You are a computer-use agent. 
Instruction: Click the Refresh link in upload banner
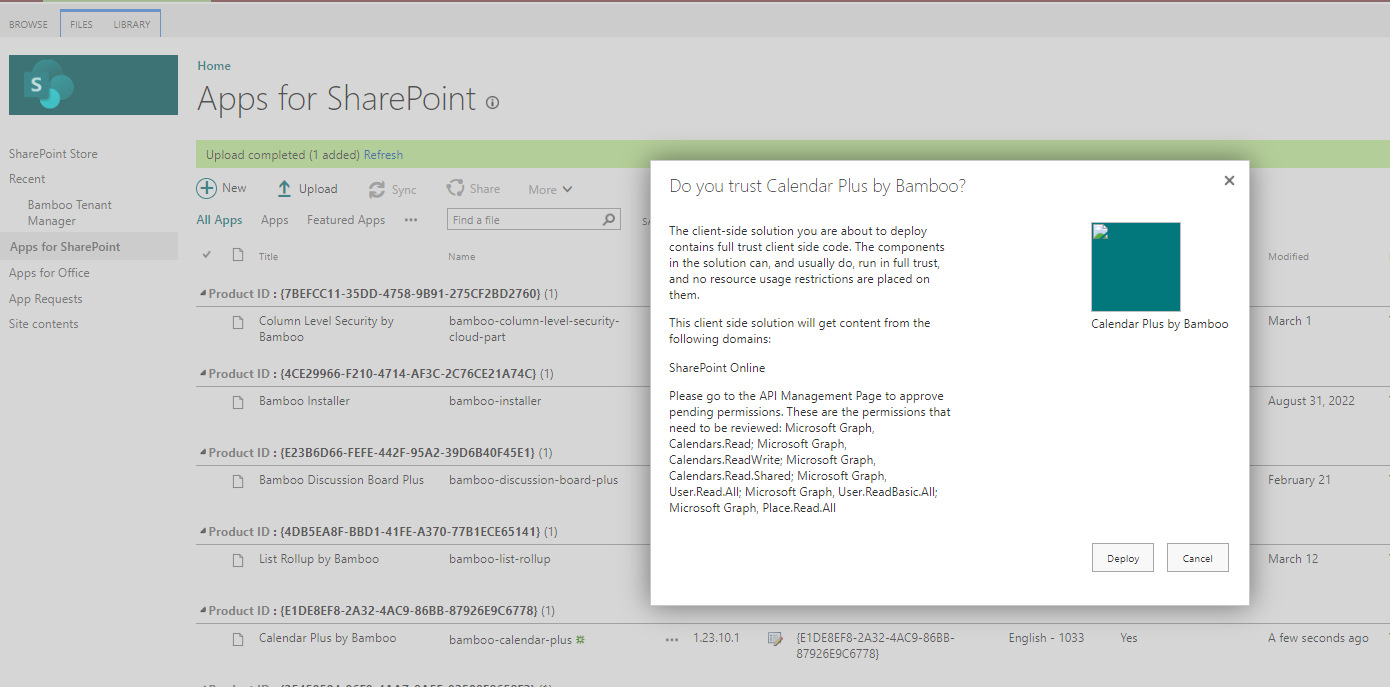[x=383, y=155]
